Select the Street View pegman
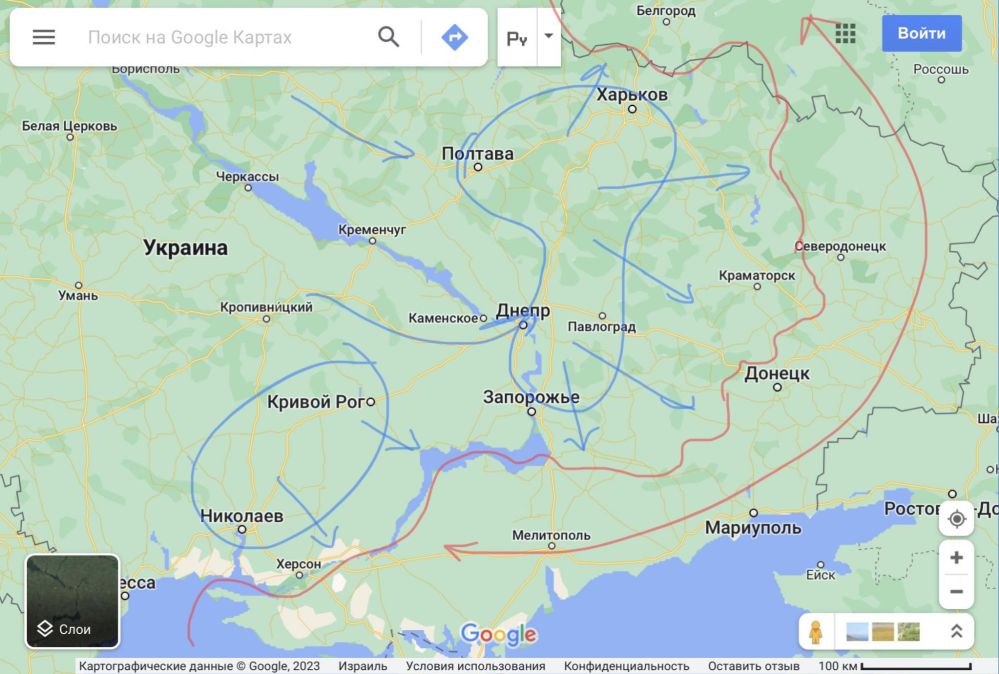Viewport: 999px width, 674px height. (816, 631)
